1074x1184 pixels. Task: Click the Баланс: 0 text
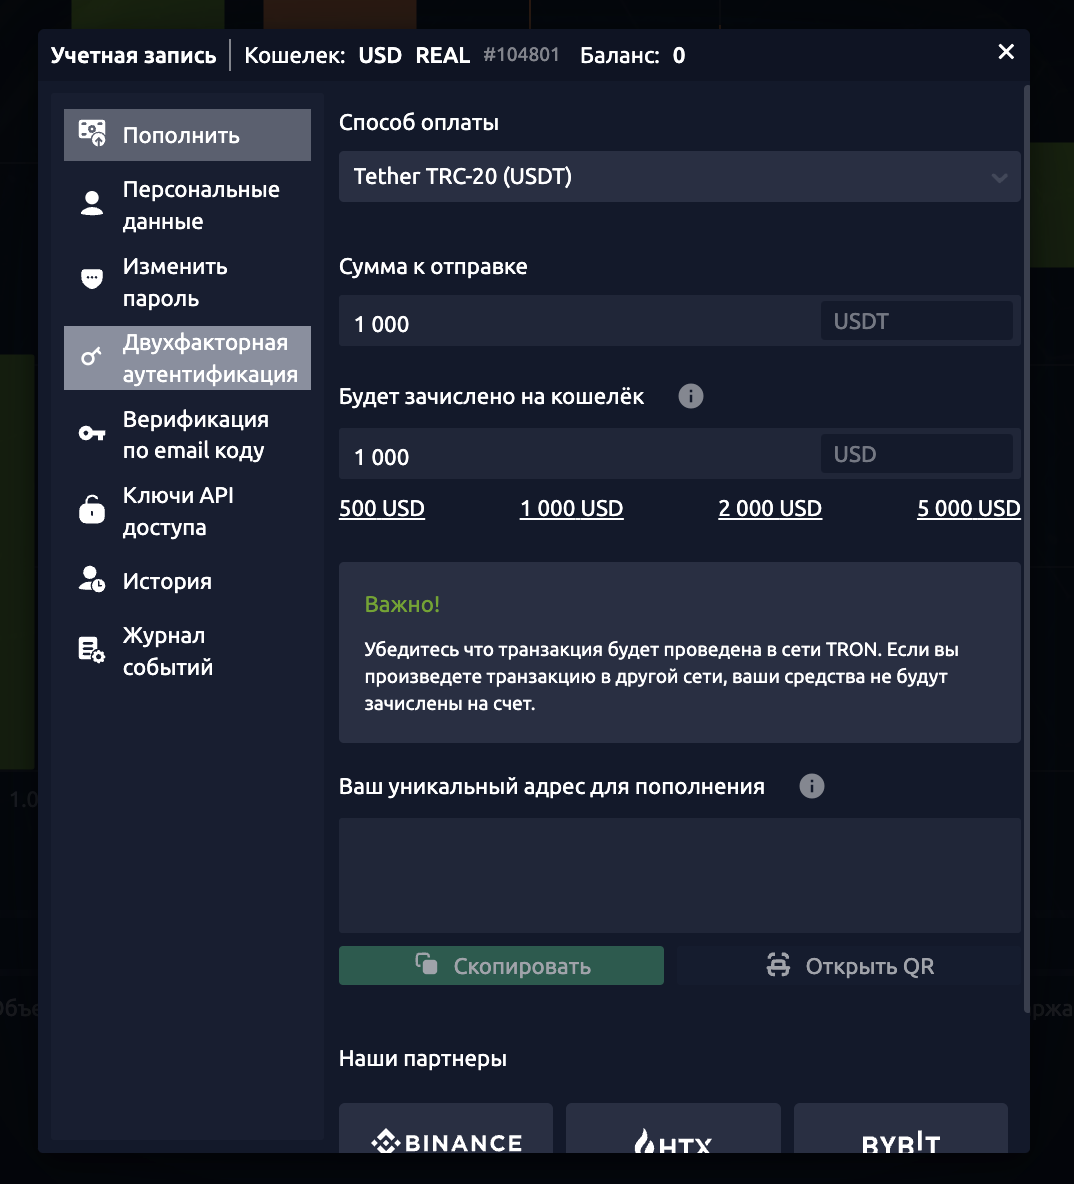pos(633,55)
